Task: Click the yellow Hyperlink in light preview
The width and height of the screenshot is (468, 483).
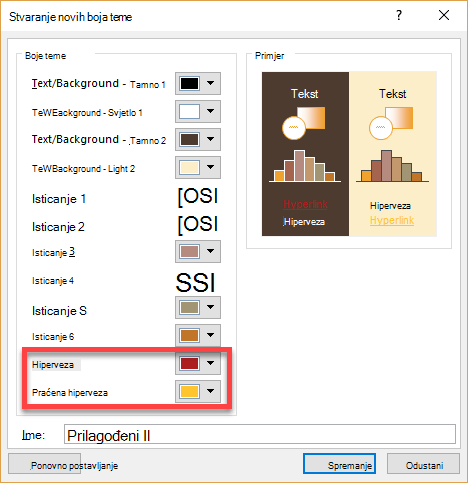Action: (392, 220)
